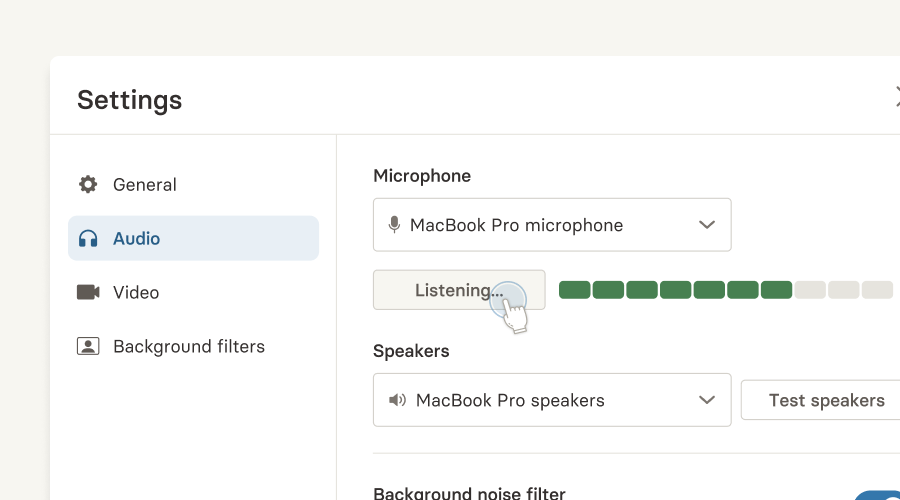The height and width of the screenshot is (500, 900).
Task: Click the Test speakers button
Action: 820,400
